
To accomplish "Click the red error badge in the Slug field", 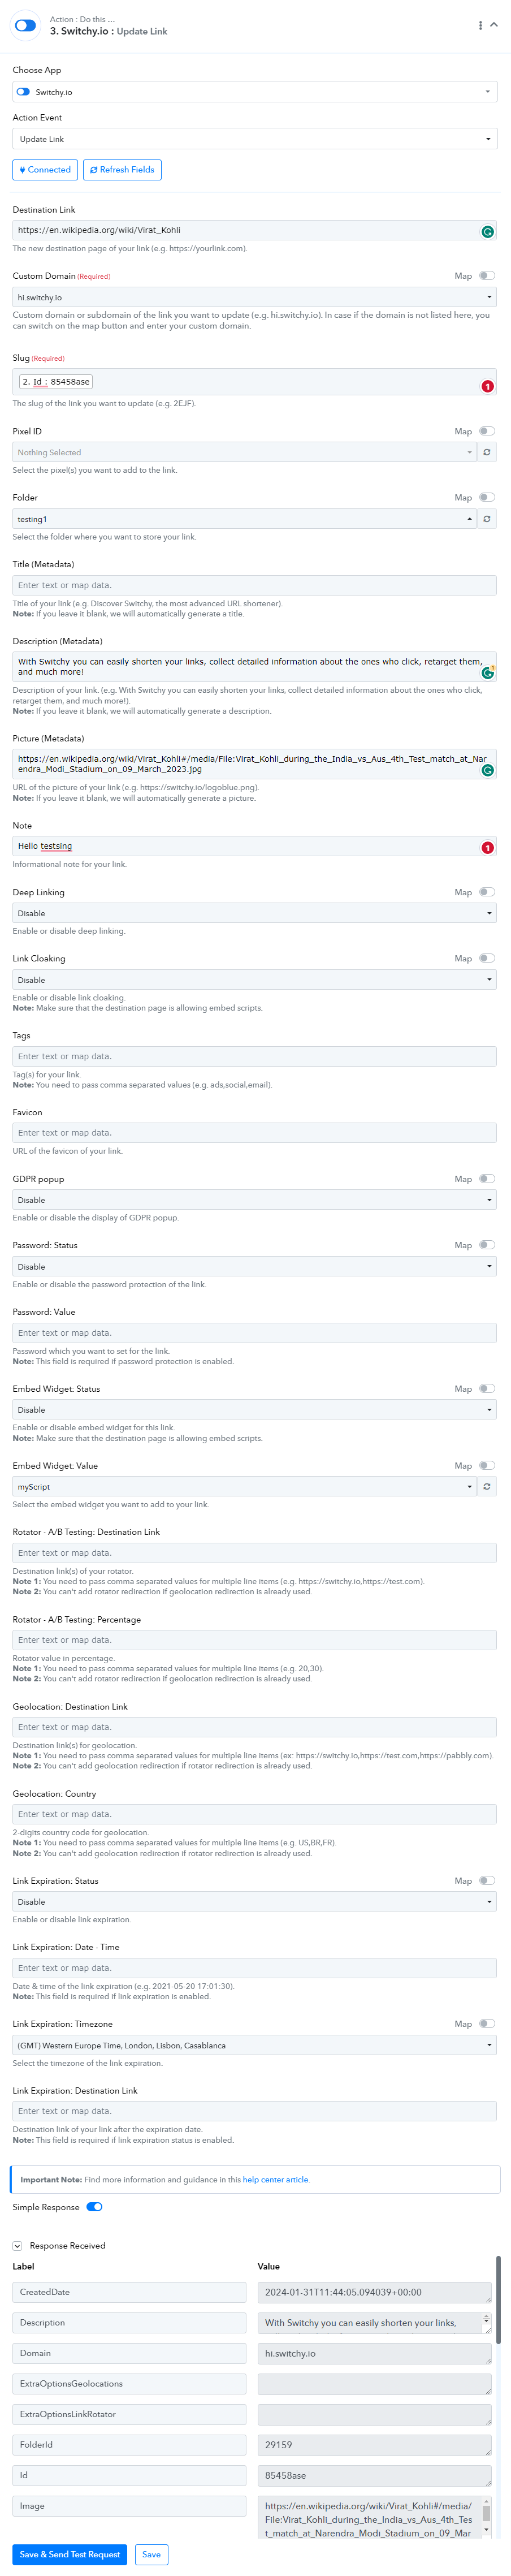I will 487,387.
